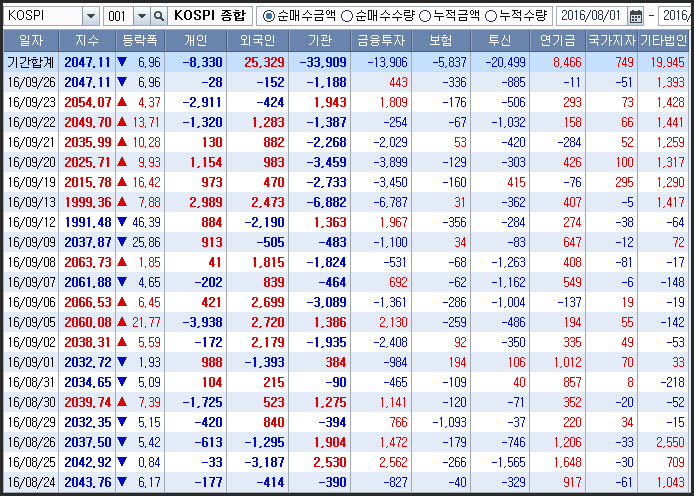Click index value 2049.70

88,123
